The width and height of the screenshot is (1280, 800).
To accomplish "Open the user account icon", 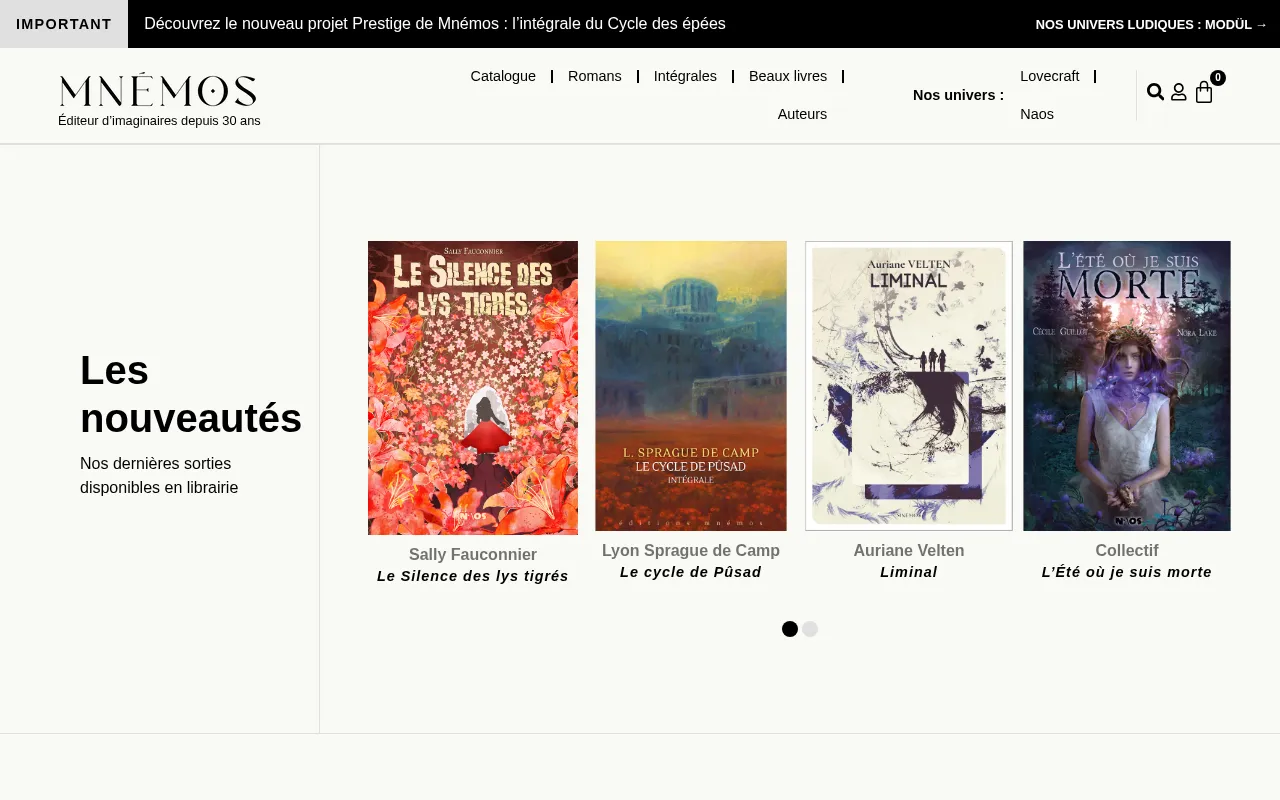I will [x=1179, y=92].
